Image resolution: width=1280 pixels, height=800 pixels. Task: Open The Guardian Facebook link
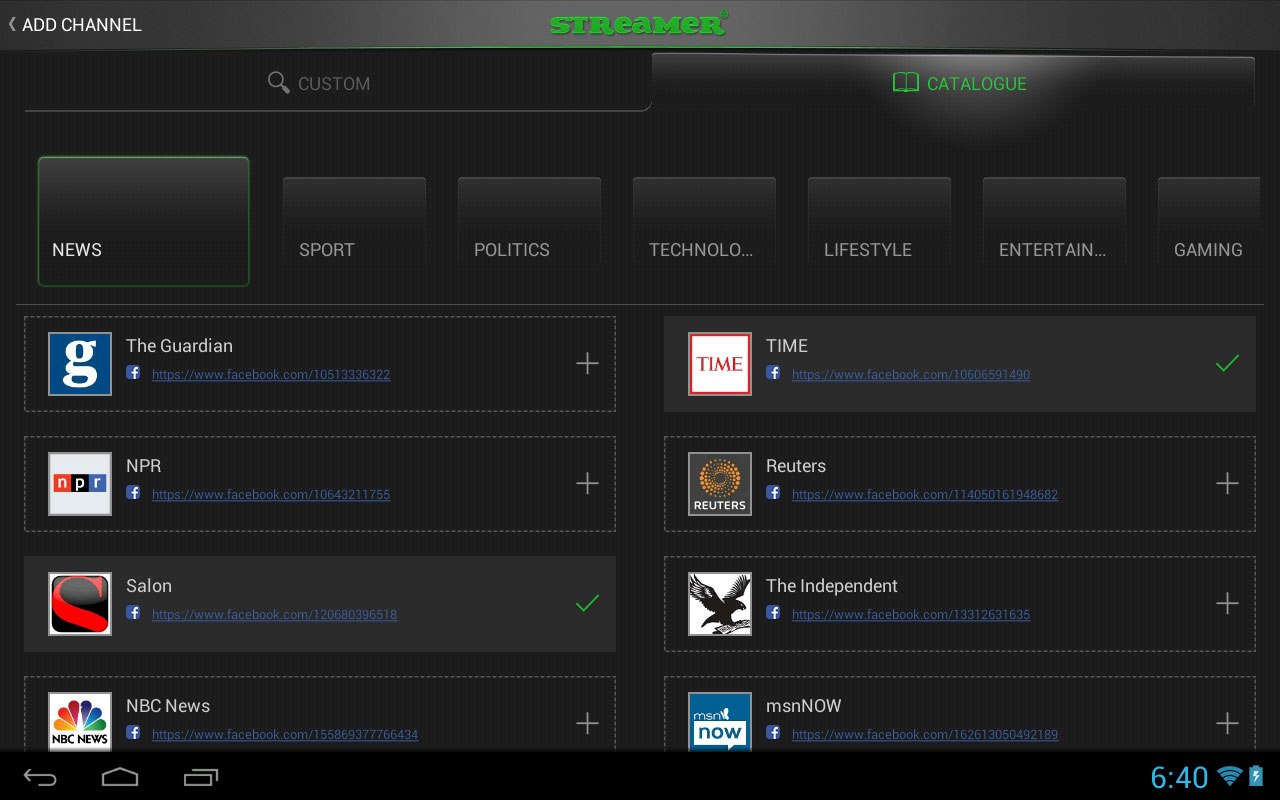pyautogui.click(x=271, y=375)
